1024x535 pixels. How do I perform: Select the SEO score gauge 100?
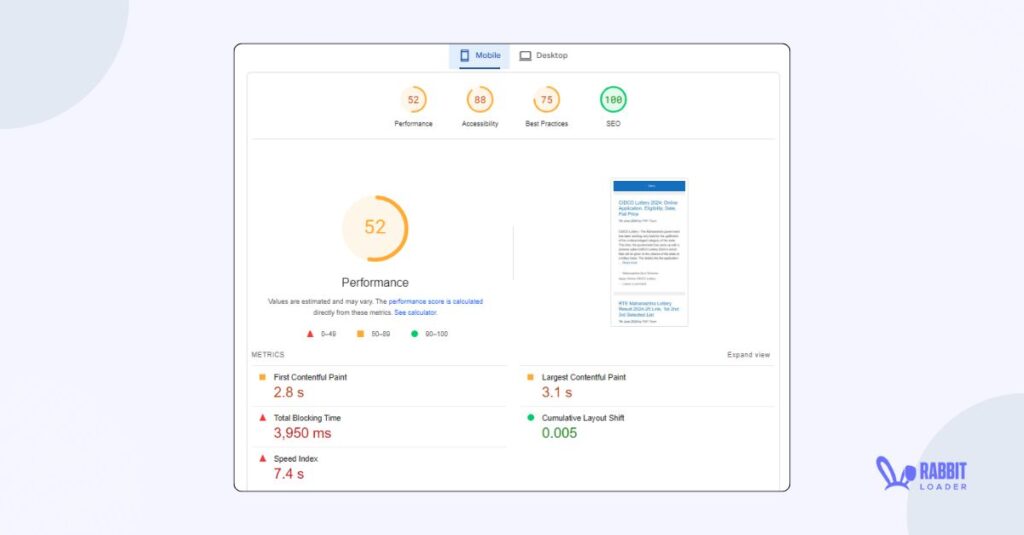tap(613, 100)
